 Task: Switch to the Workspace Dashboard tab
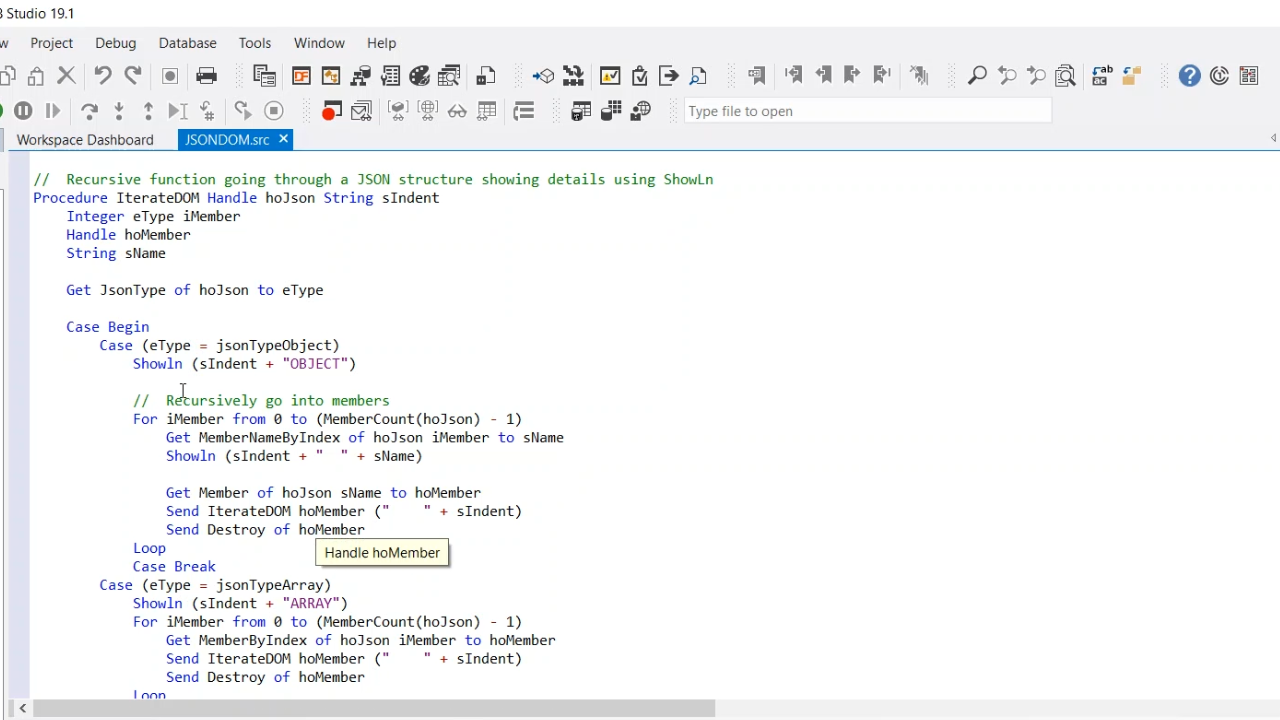point(85,140)
